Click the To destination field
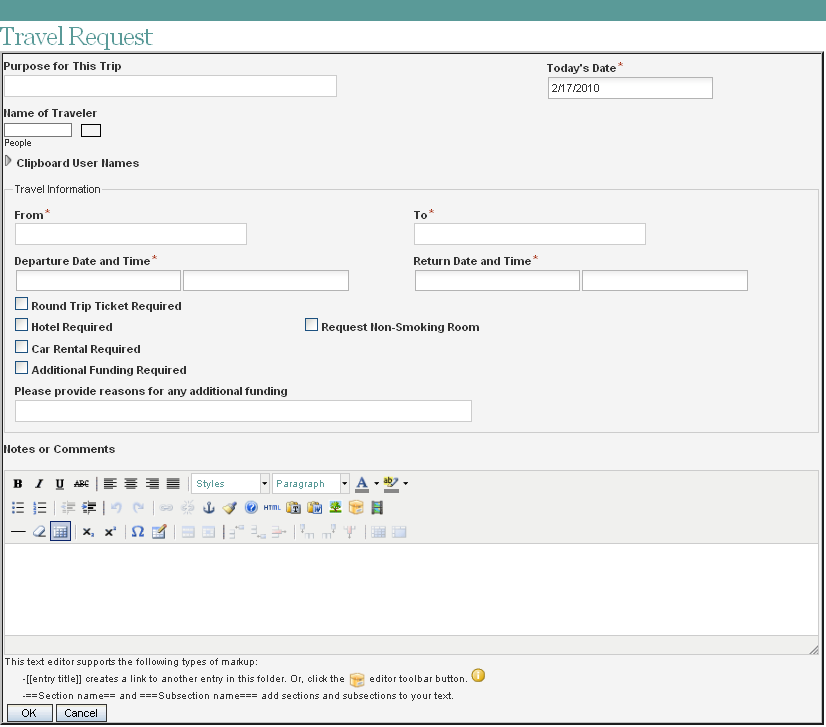This screenshot has width=826, height=727. tap(529, 234)
